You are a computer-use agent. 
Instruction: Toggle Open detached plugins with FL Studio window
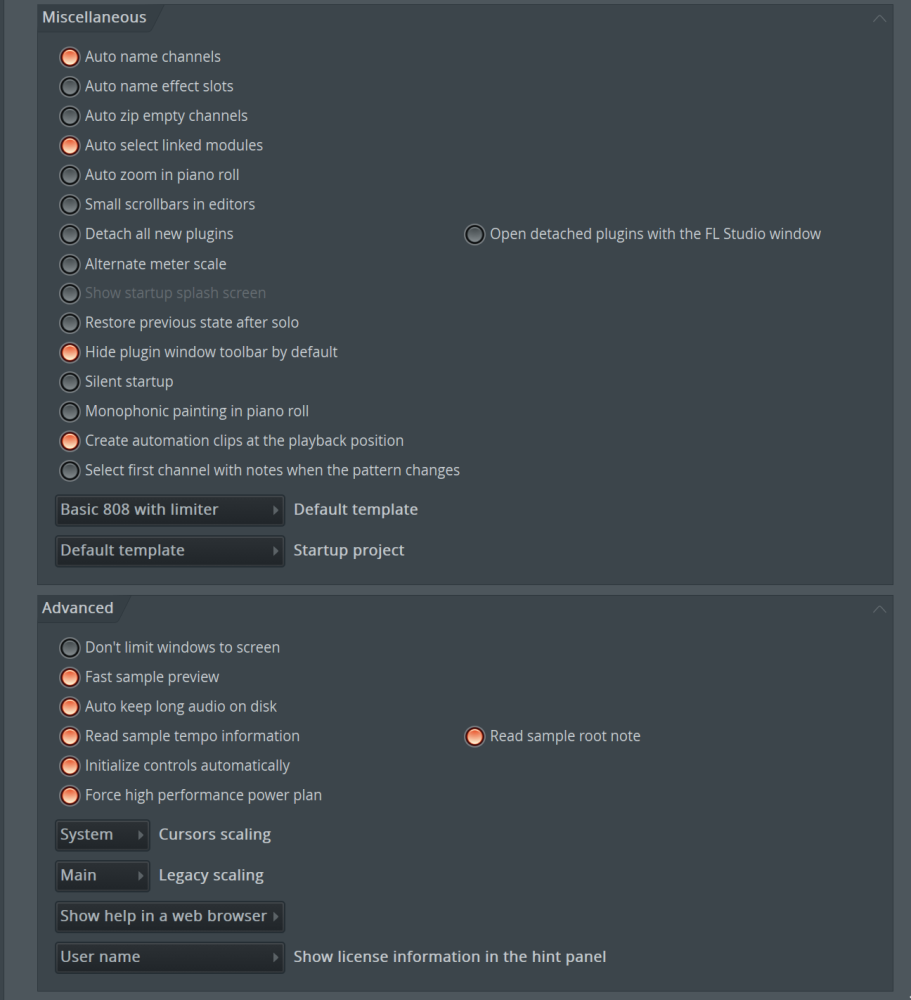(474, 234)
